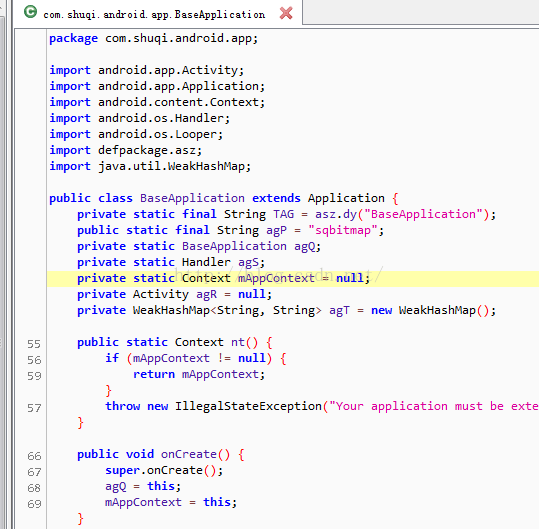Click the package com.shuqi.android.app line
The image size is (539, 529).
point(153,38)
